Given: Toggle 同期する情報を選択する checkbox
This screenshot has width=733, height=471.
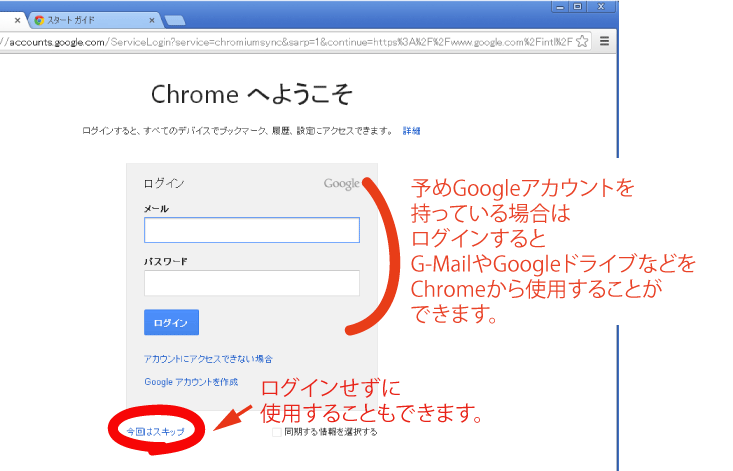Looking at the screenshot, I should tap(277, 432).
